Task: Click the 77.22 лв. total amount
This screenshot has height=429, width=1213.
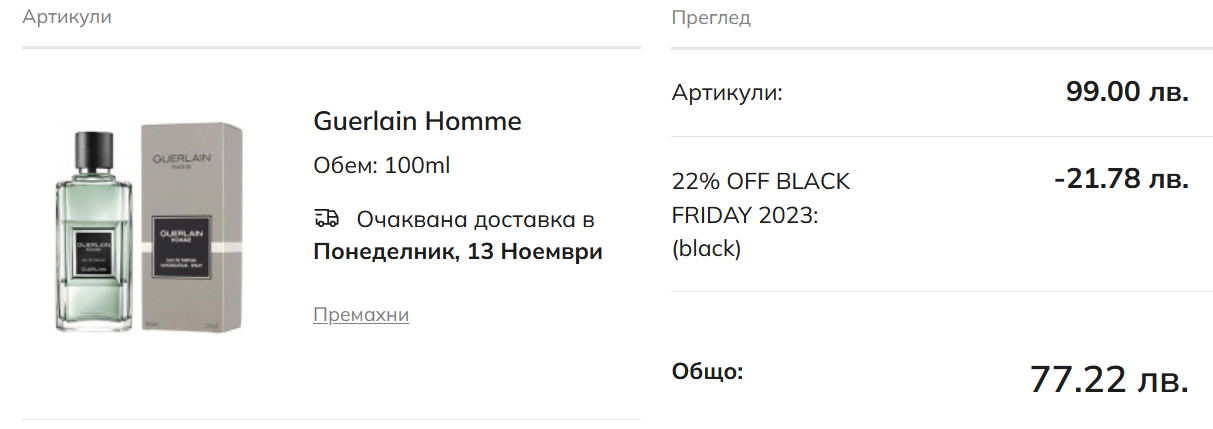Action: tap(1109, 379)
